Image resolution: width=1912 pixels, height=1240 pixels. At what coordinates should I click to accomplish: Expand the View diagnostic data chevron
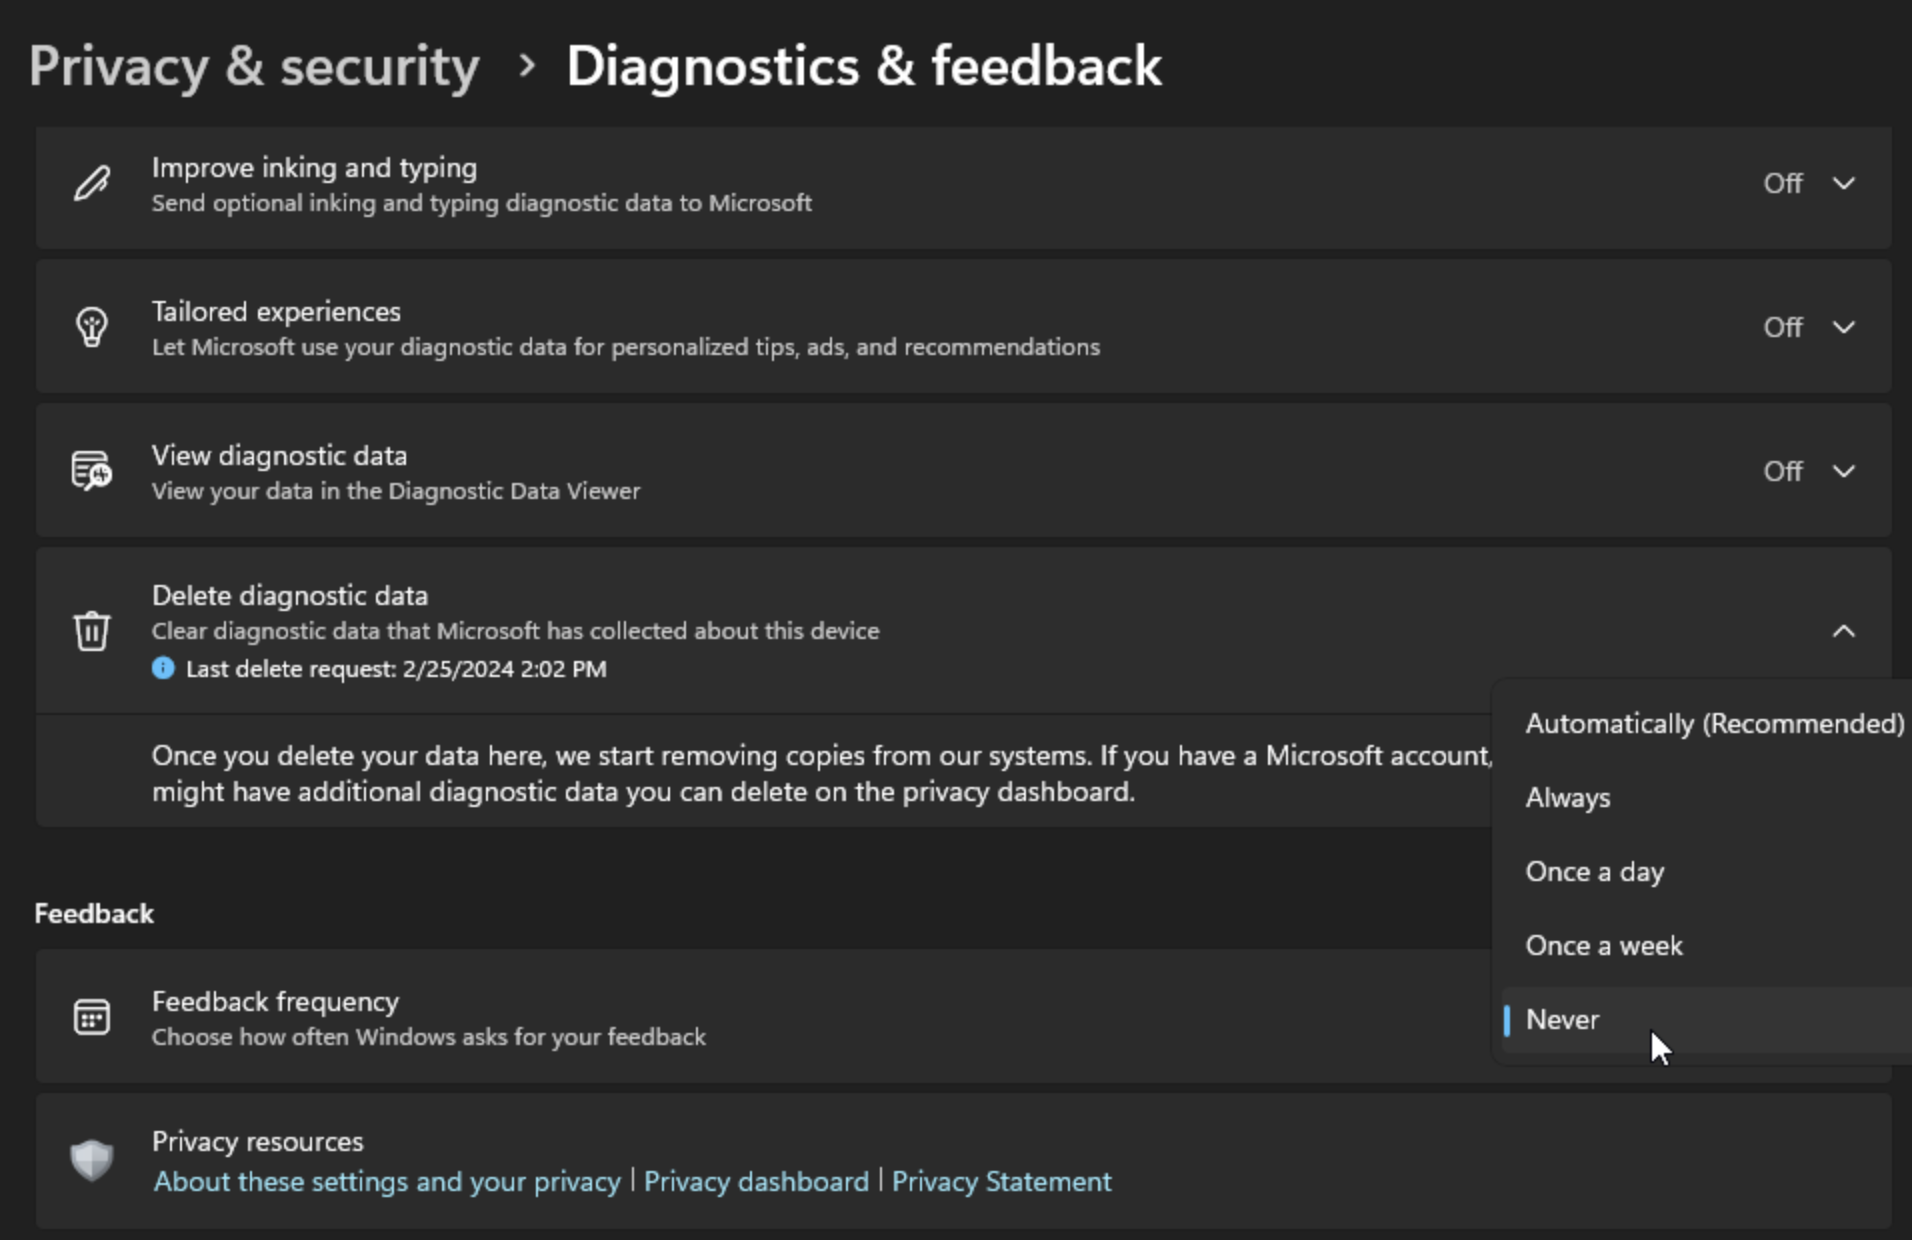pyautogui.click(x=1844, y=471)
